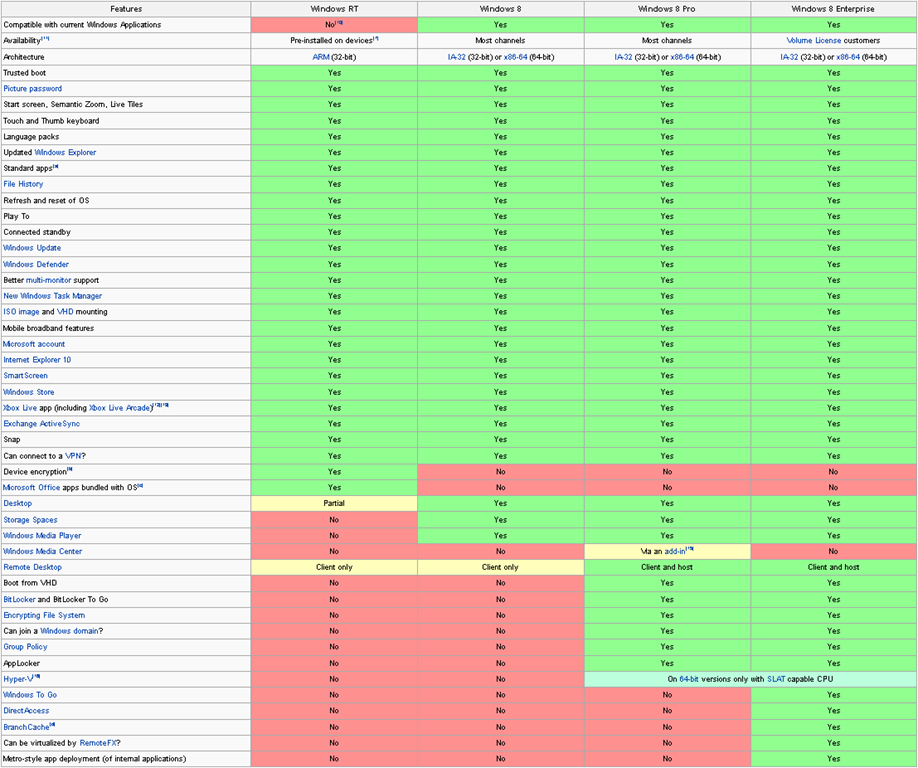The height and width of the screenshot is (768, 918).
Task: Select the Windows 8 Pro column header
Action: tap(667, 9)
